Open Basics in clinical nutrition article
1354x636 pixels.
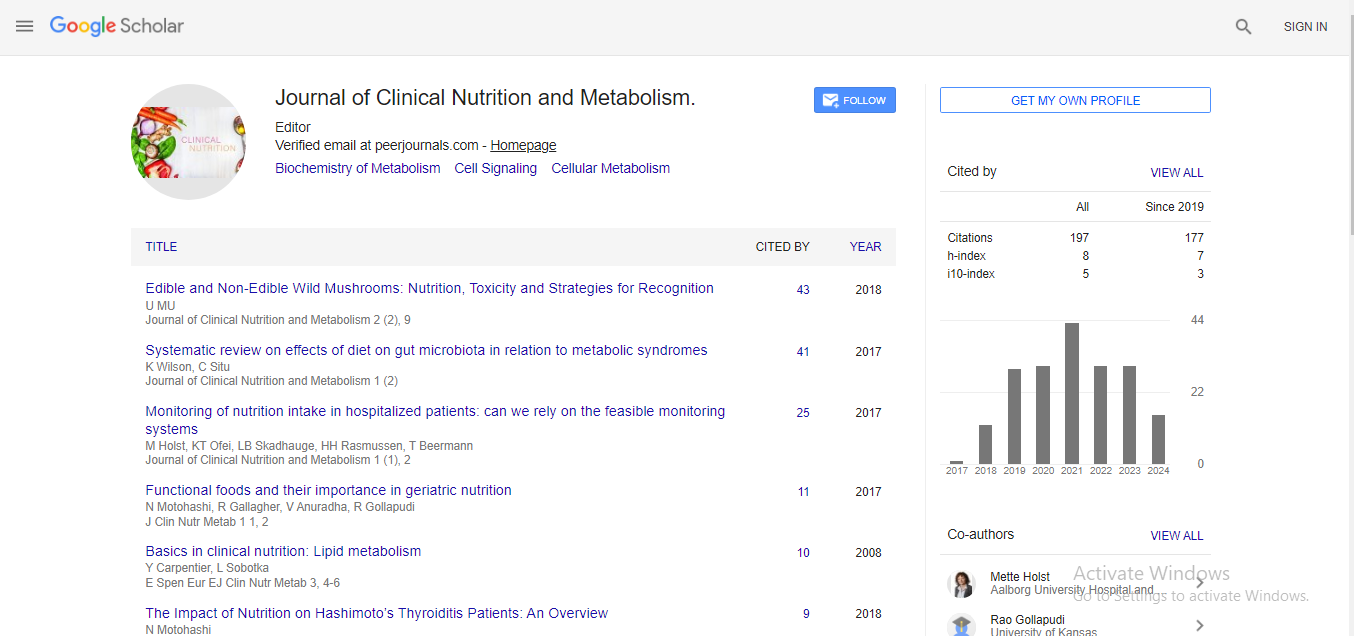click(283, 551)
